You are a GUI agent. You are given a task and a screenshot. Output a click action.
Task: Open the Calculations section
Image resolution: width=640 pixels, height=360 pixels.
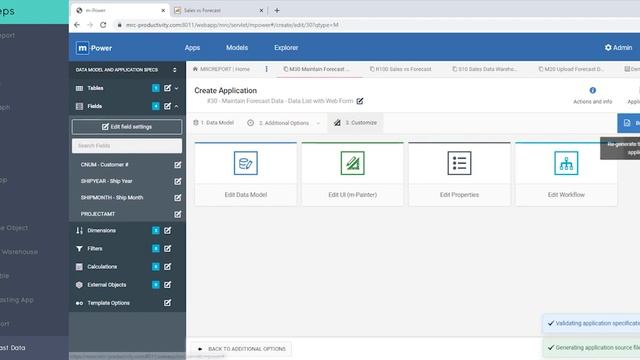point(102,267)
